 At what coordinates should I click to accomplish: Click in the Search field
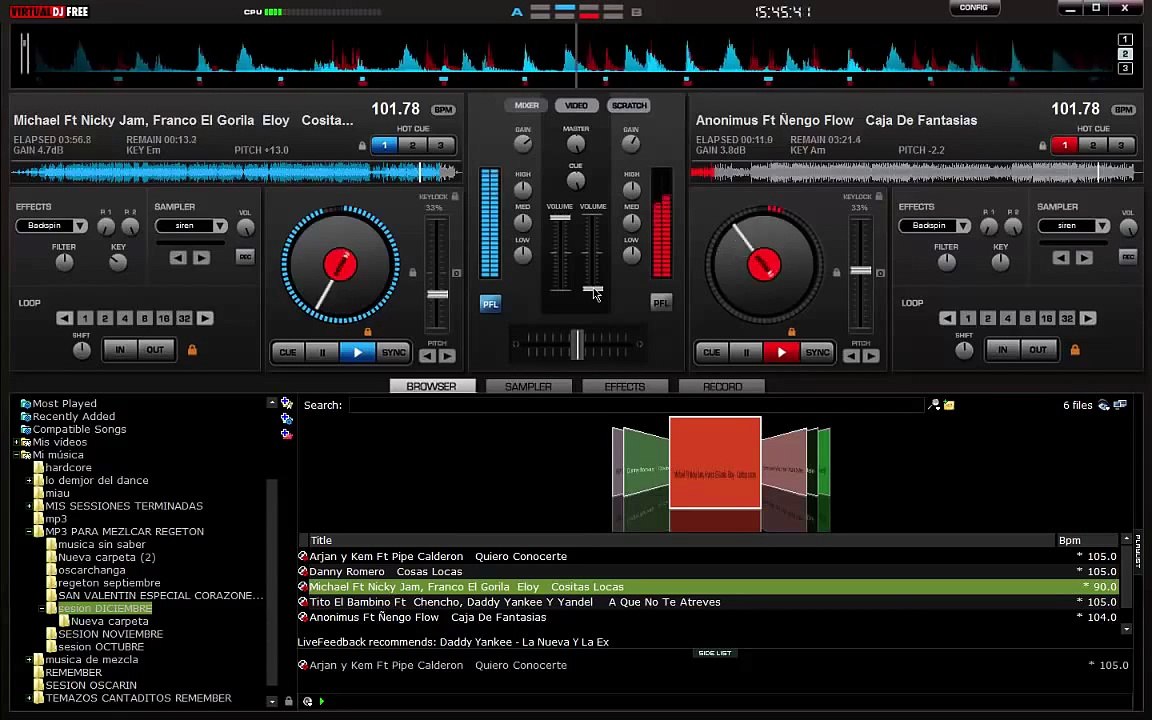tap(636, 406)
